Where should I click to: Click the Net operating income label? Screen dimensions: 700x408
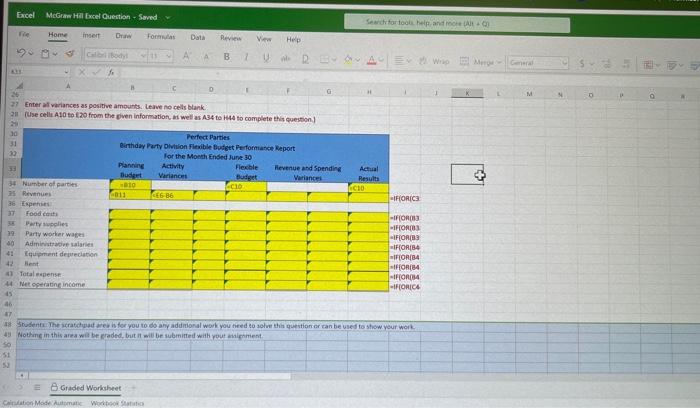point(52,284)
